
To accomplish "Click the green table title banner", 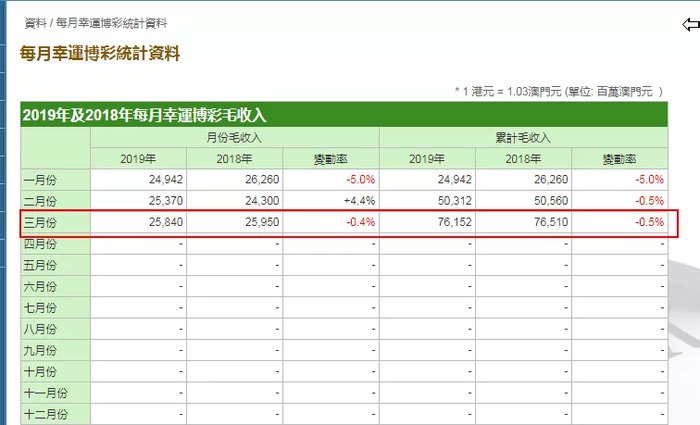I will [x=344, y=115].
